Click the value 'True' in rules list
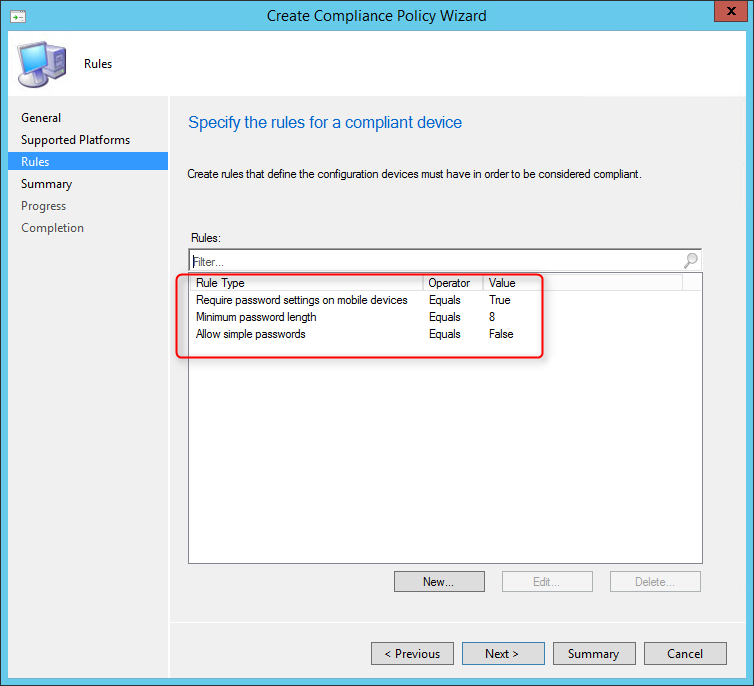754x686 pixels. tap(500, 300)
